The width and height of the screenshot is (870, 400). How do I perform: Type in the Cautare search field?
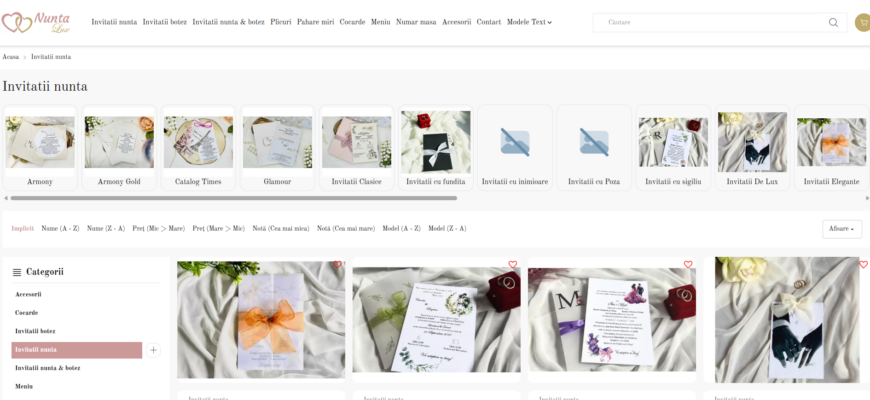pos(710,22)
